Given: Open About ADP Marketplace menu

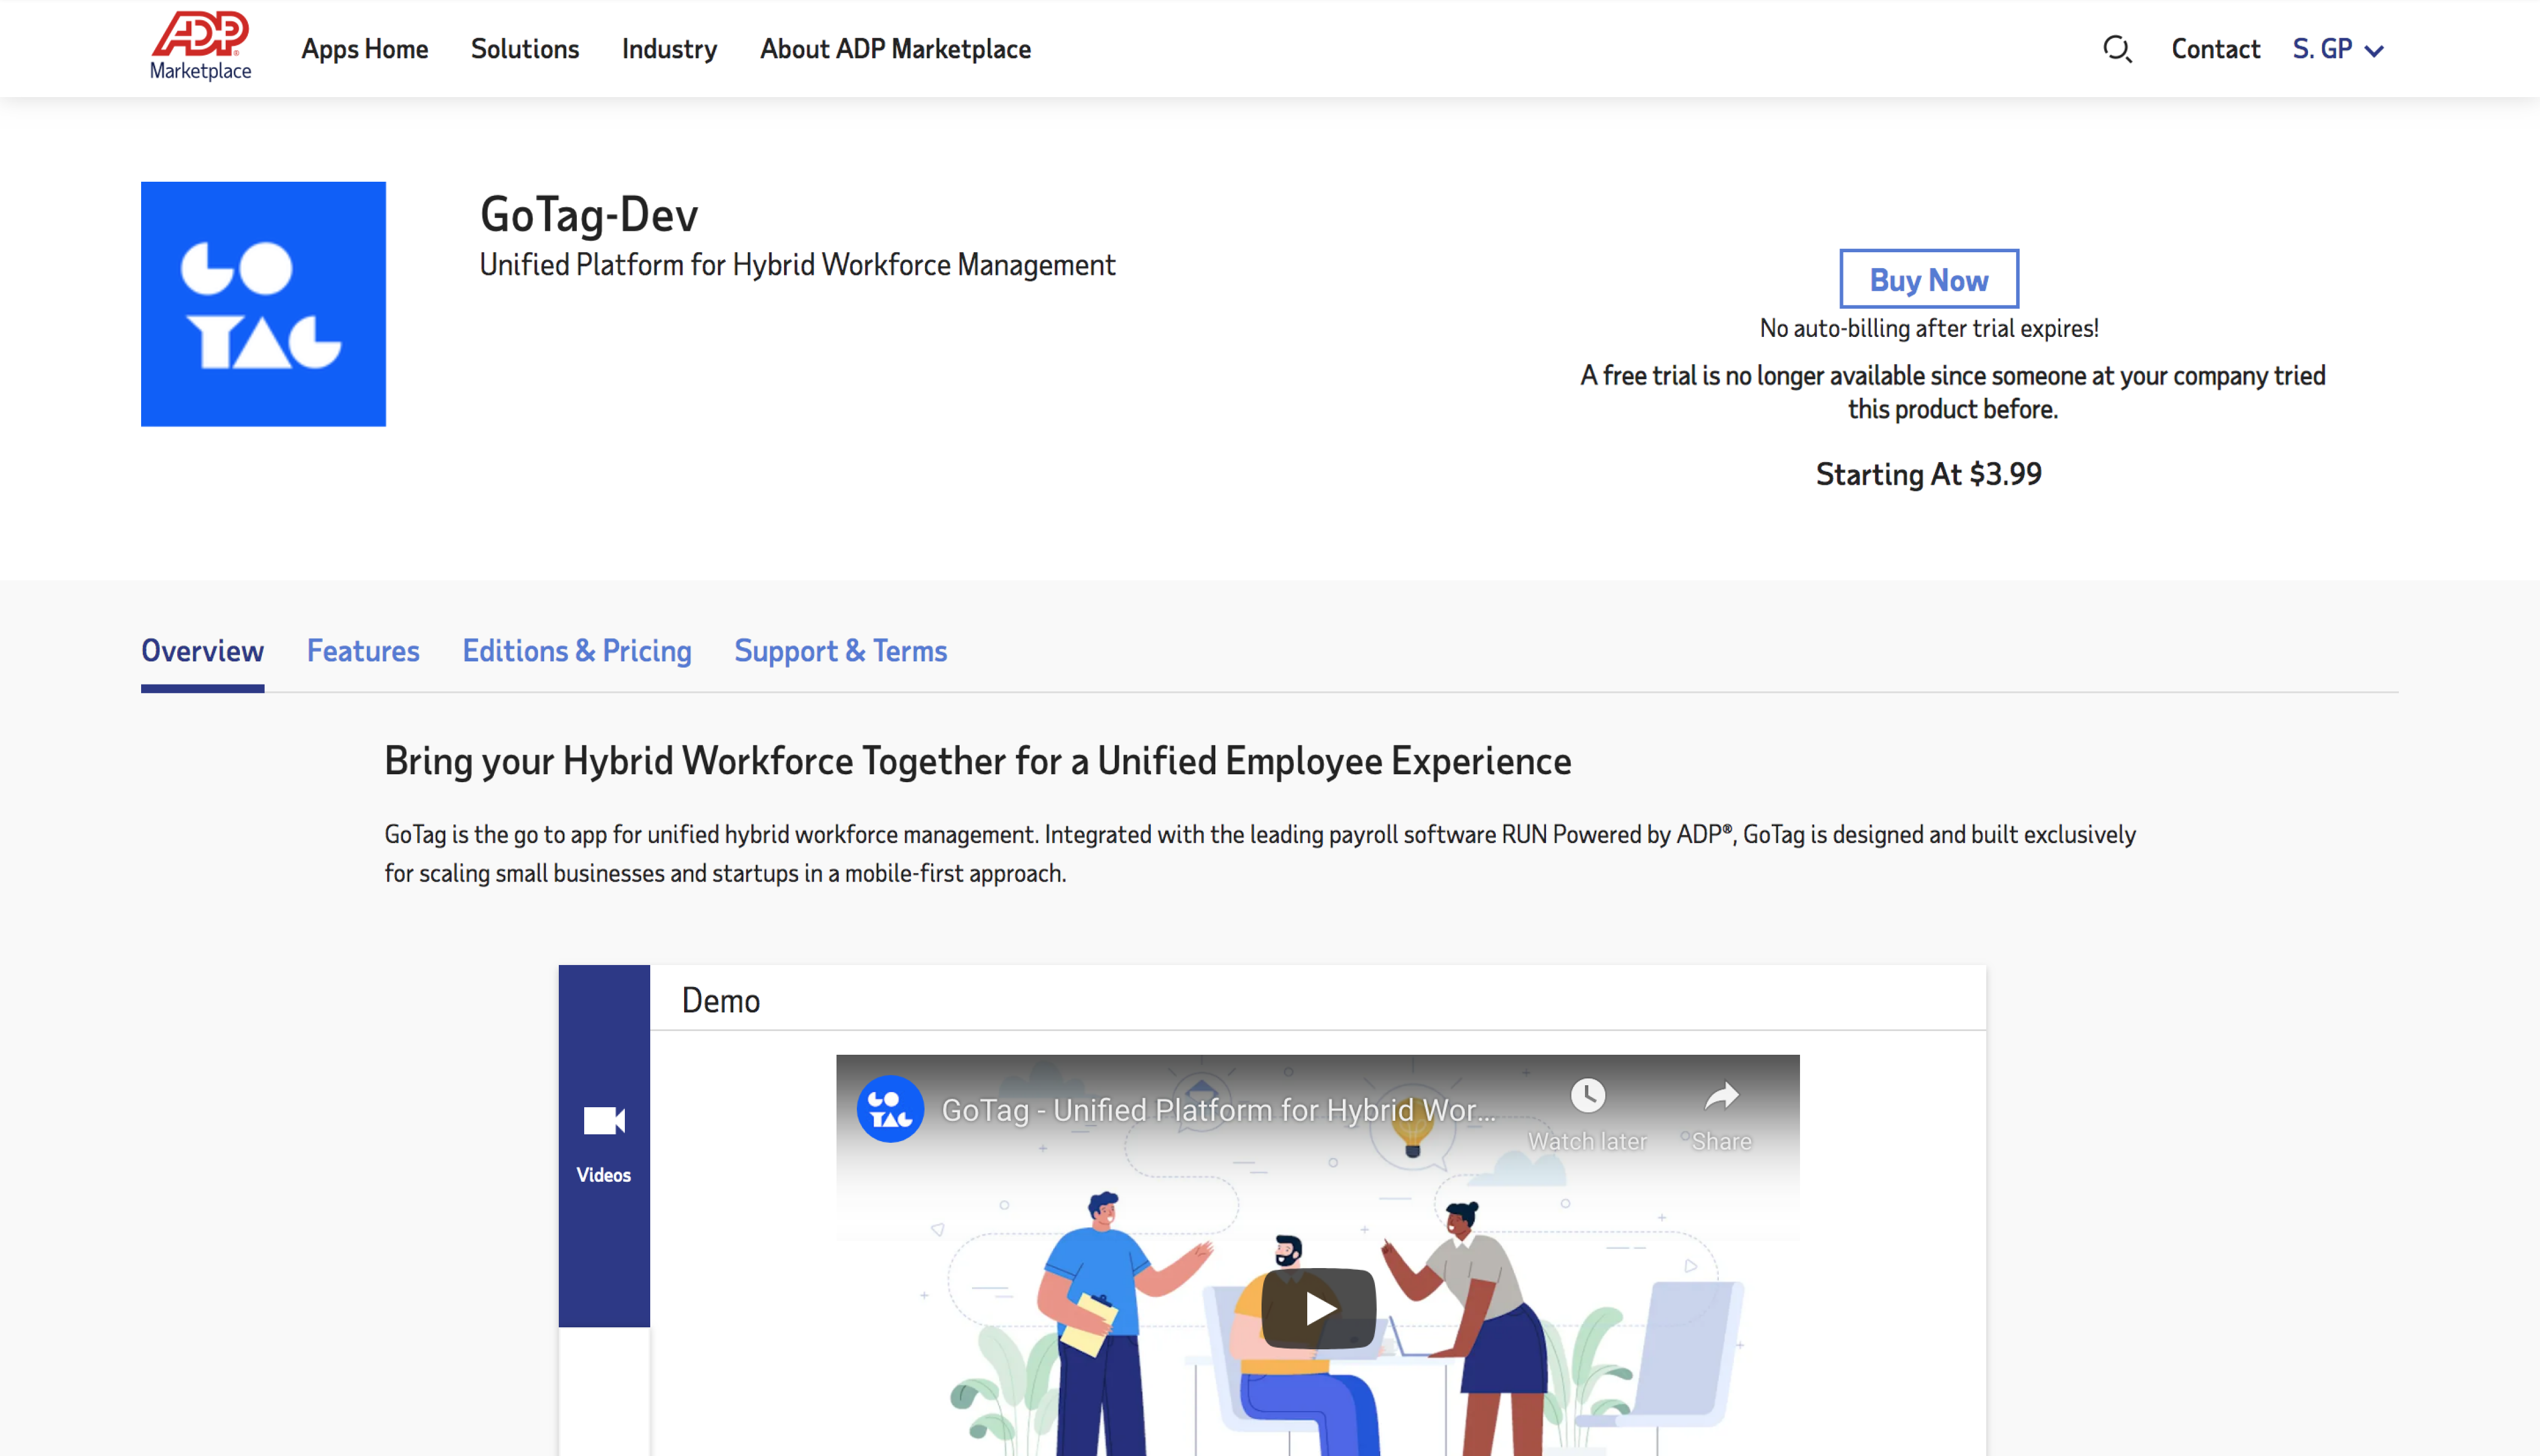Looking at the screenshot, I should click(x=895, y=49).
